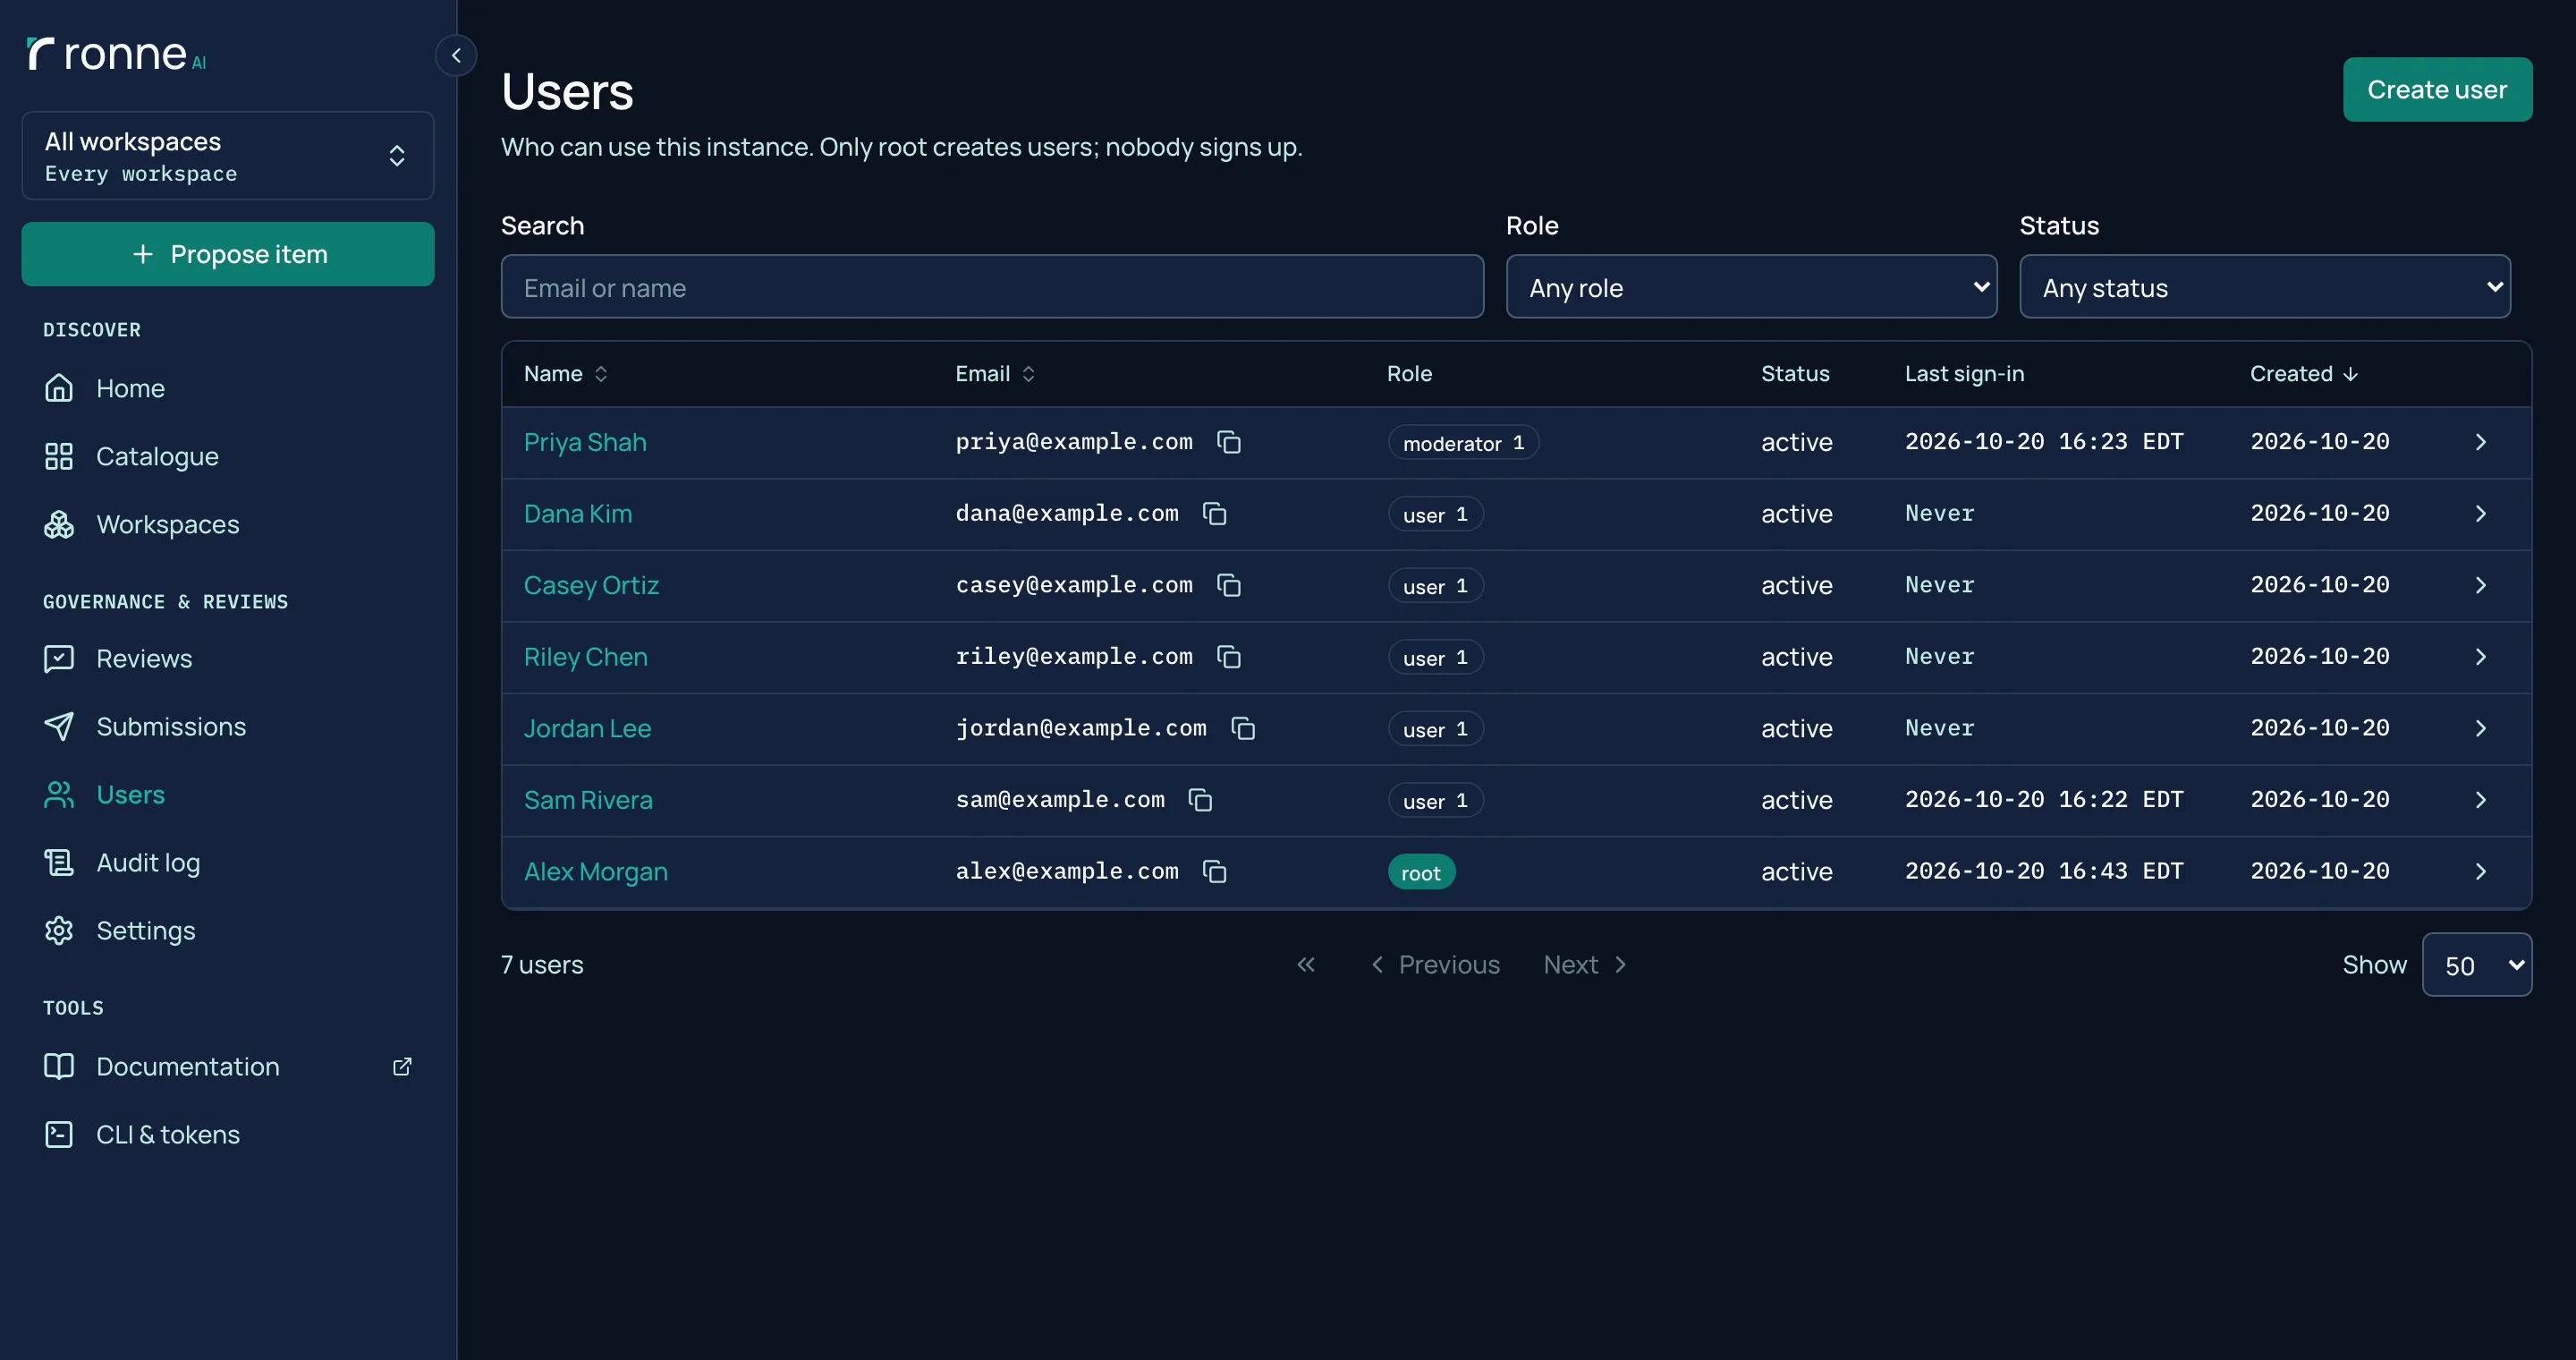Copy riley@example.com email address

click(x=1228, y=656)
